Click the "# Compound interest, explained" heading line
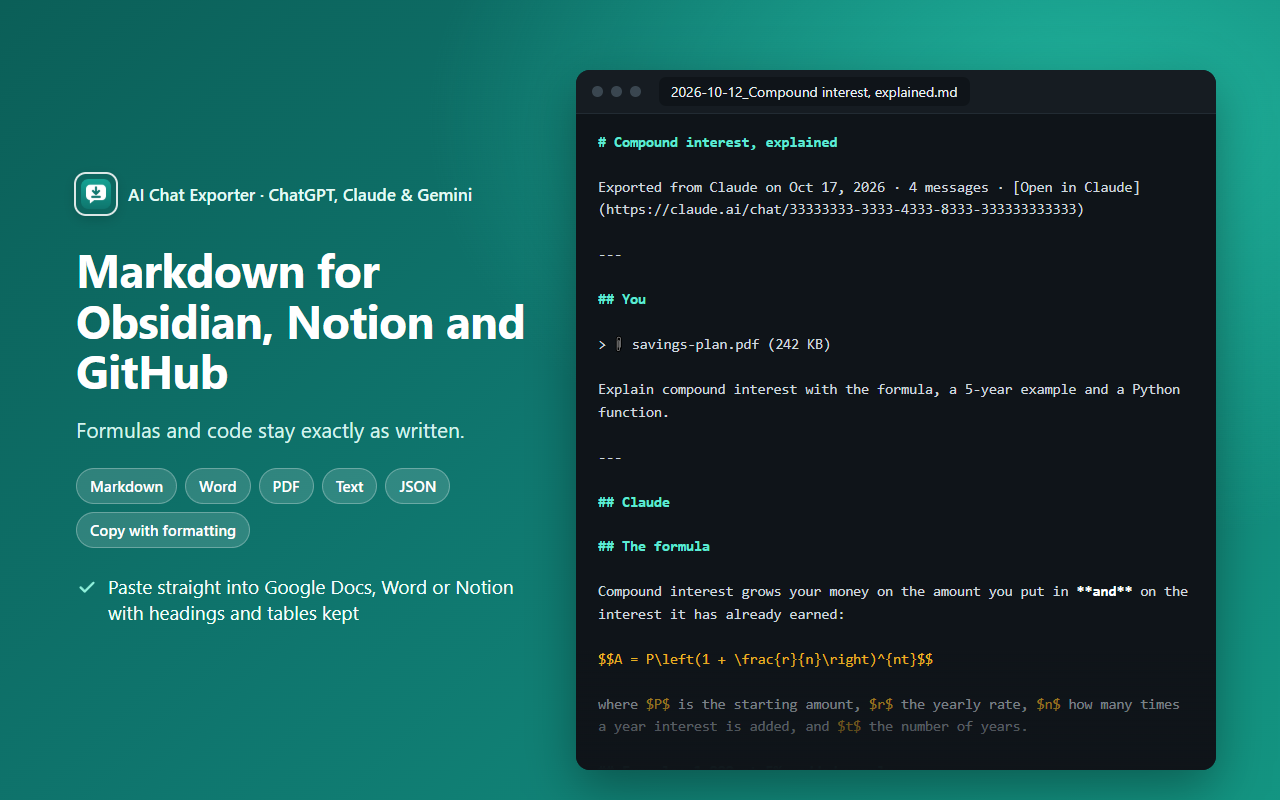 718,143
